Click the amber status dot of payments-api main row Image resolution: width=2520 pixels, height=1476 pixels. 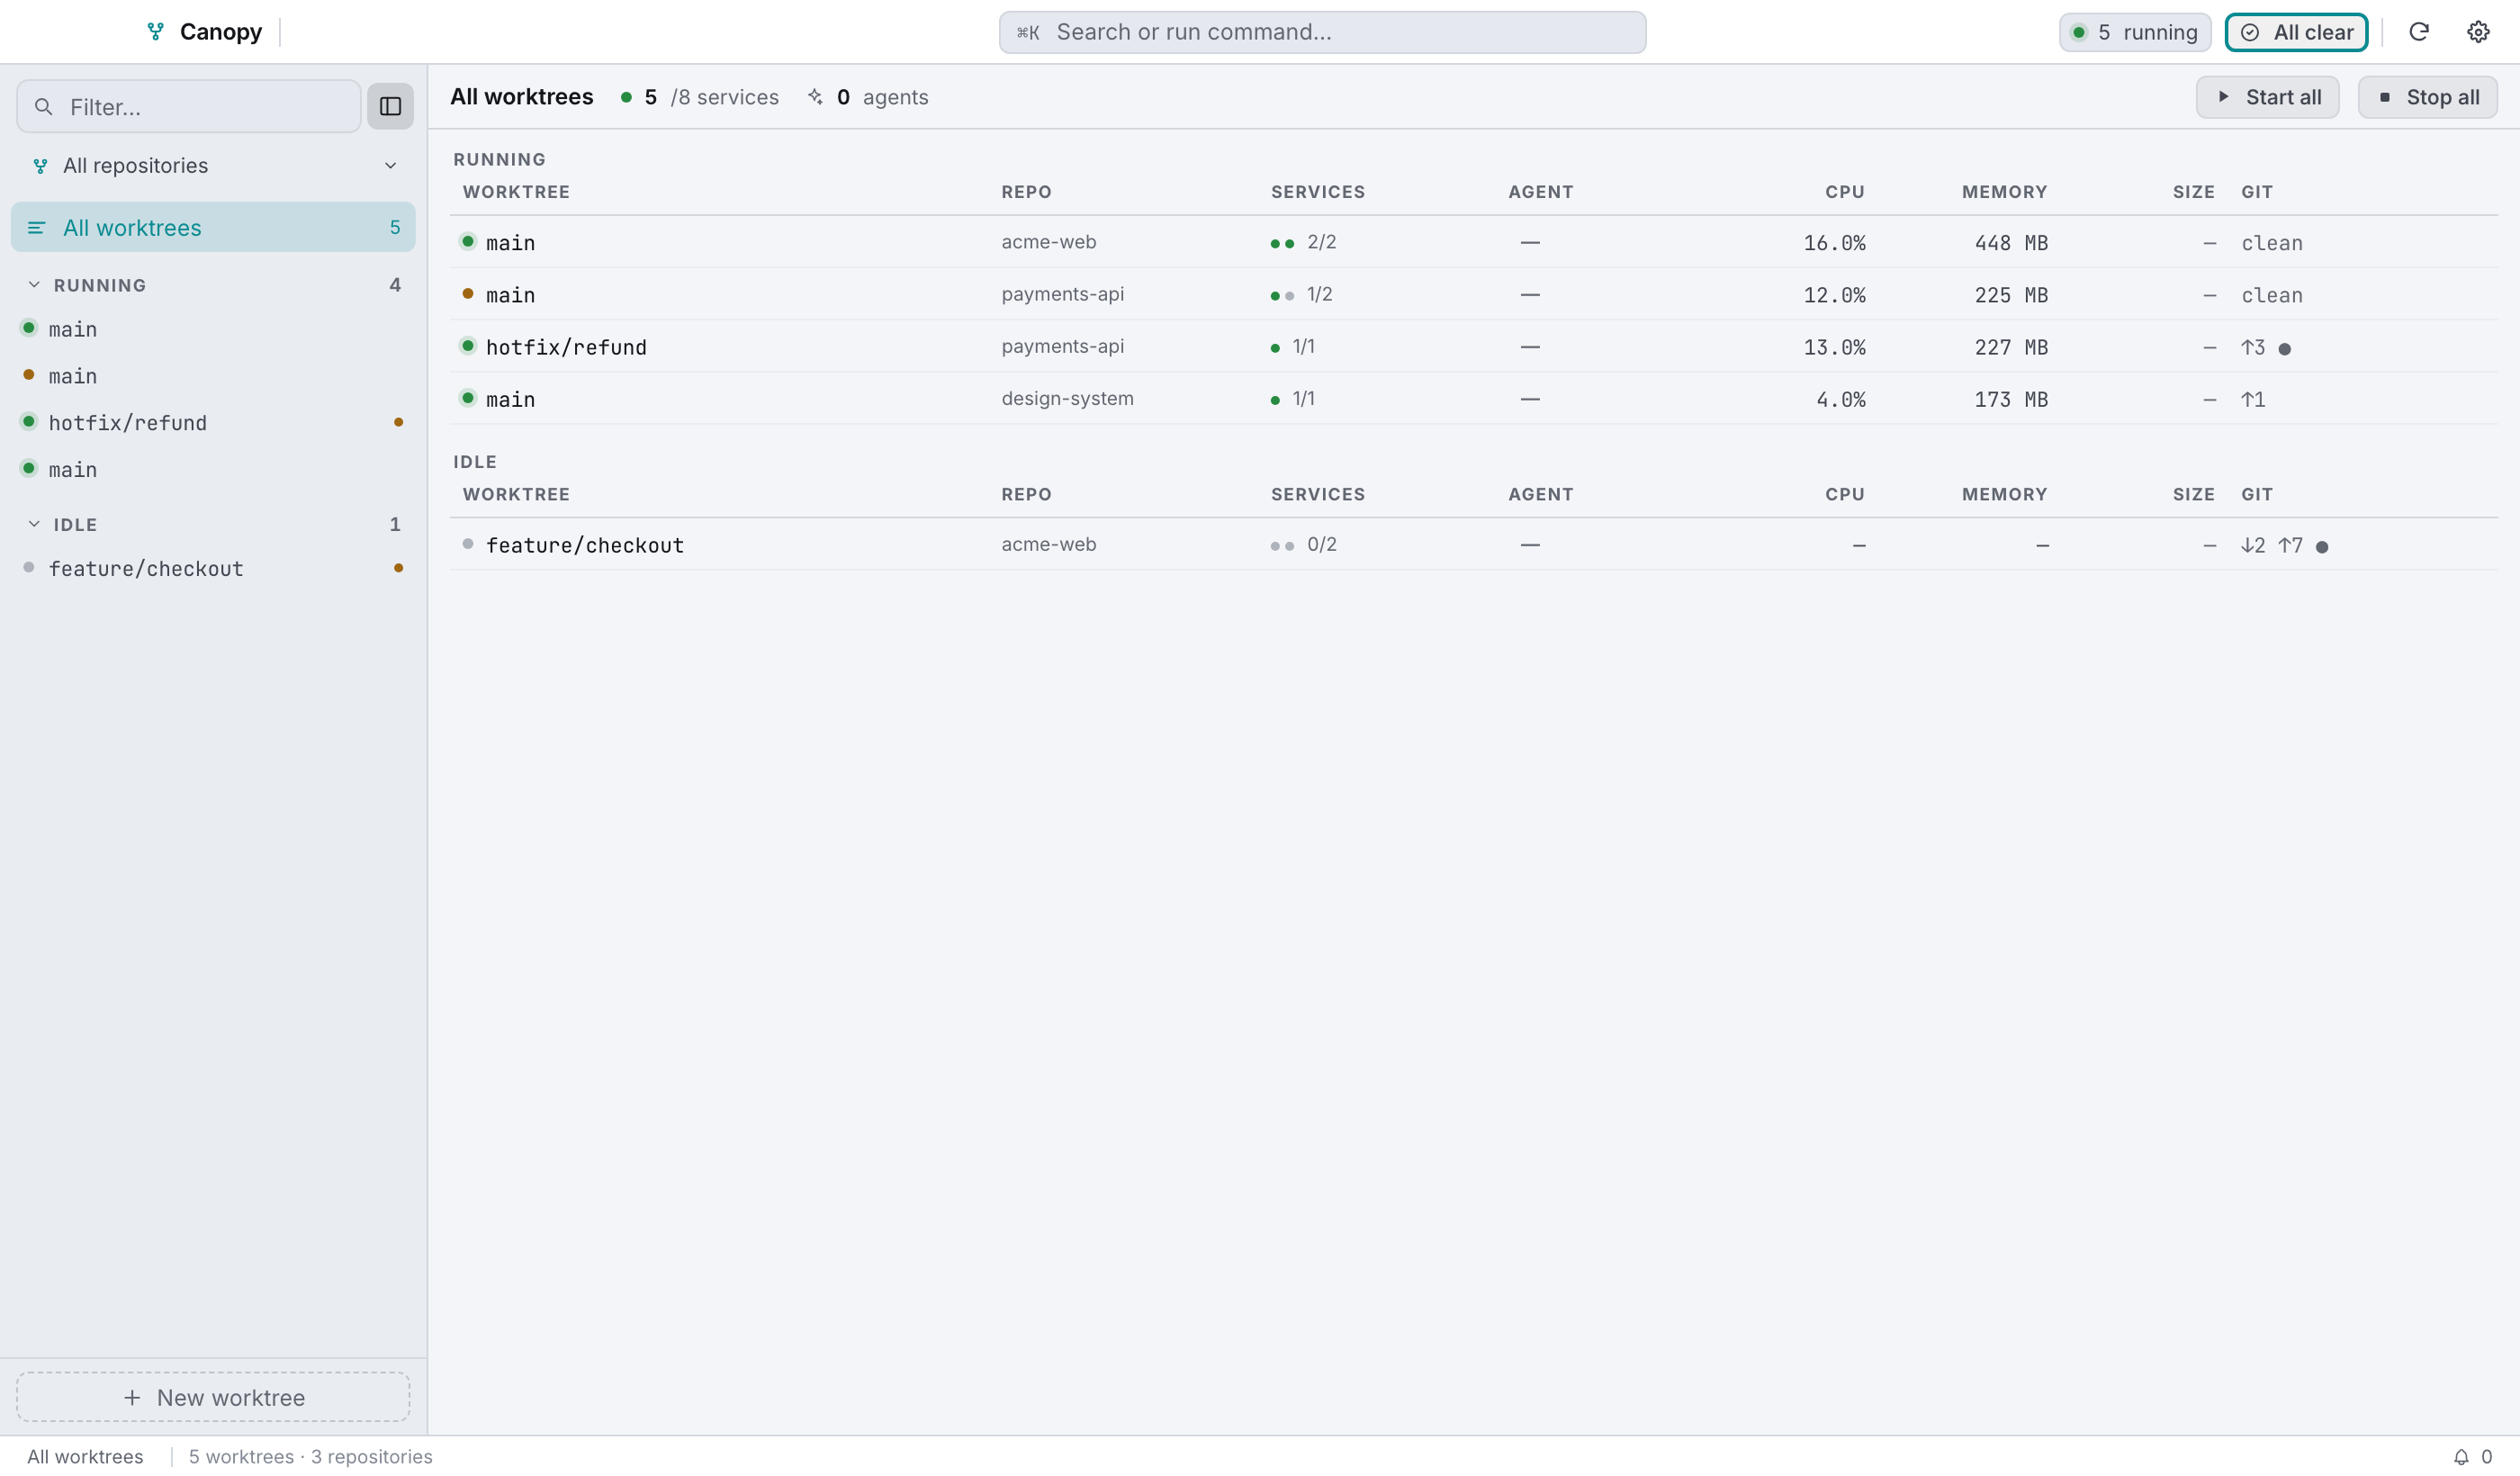[x=467, y=293]
